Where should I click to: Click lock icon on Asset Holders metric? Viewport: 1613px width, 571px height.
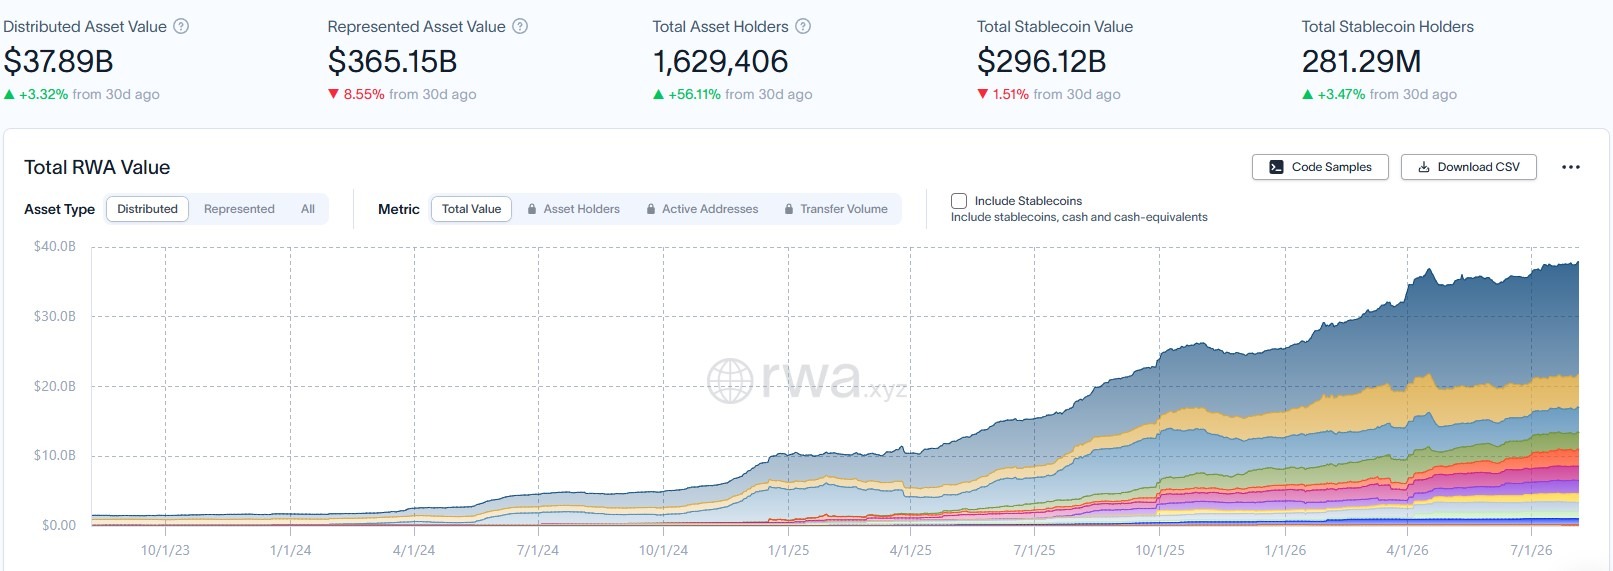click(532, 209)
